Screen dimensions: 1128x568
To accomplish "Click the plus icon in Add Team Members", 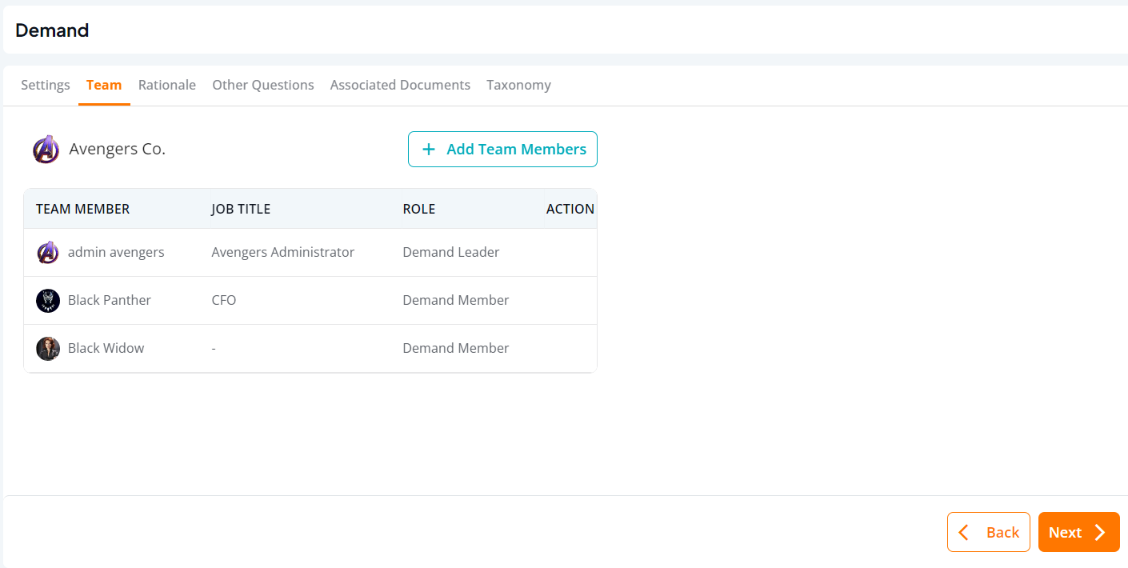I will (x=428, y=149).
